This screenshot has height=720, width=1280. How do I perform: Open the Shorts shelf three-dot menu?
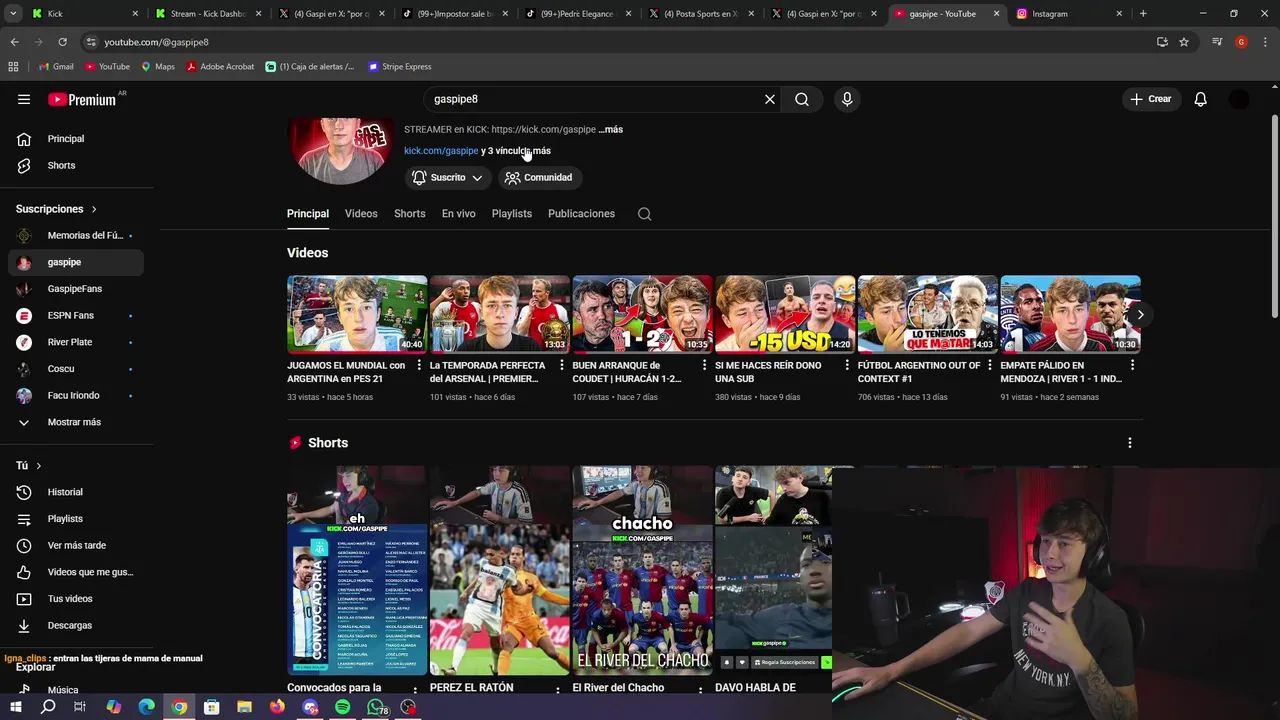pos(1130,443)
